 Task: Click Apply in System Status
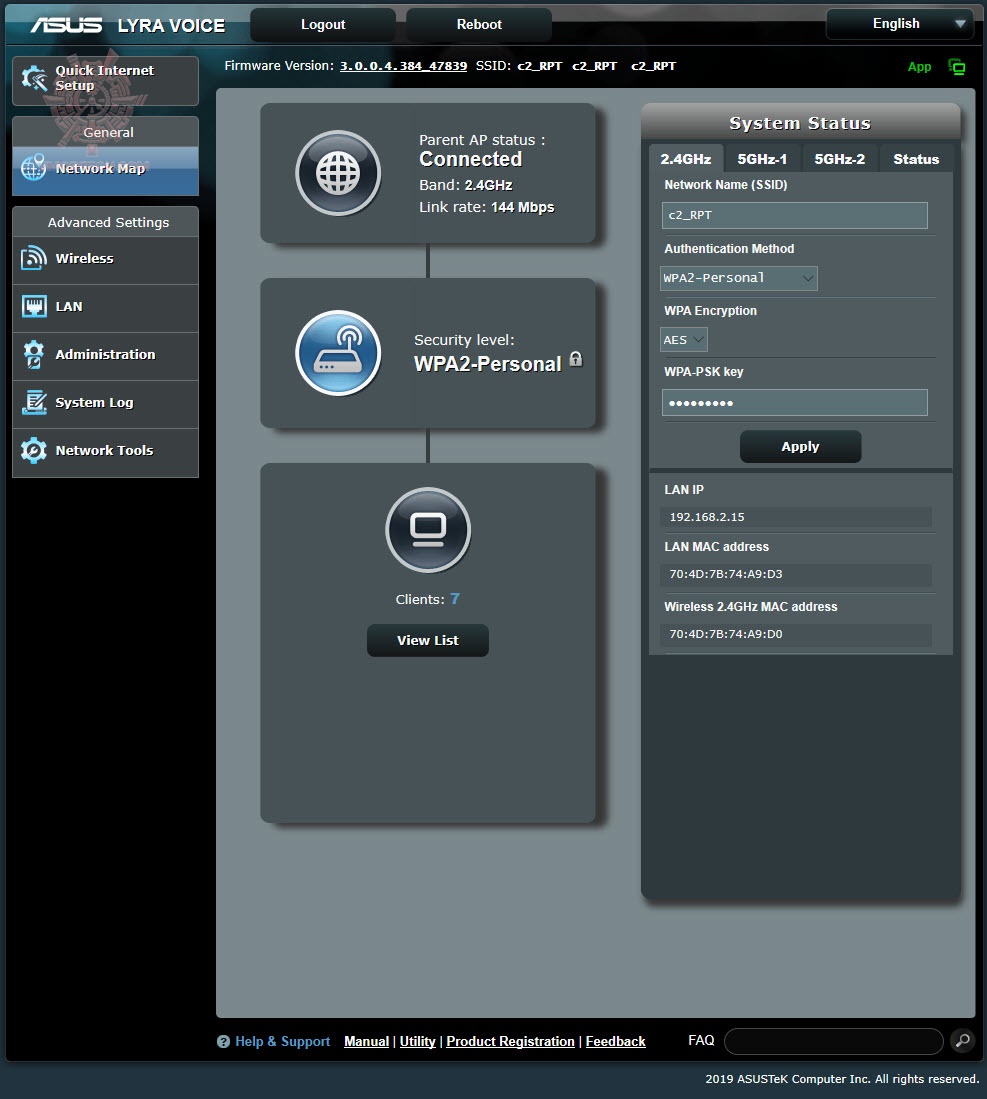tap(800, 446)
